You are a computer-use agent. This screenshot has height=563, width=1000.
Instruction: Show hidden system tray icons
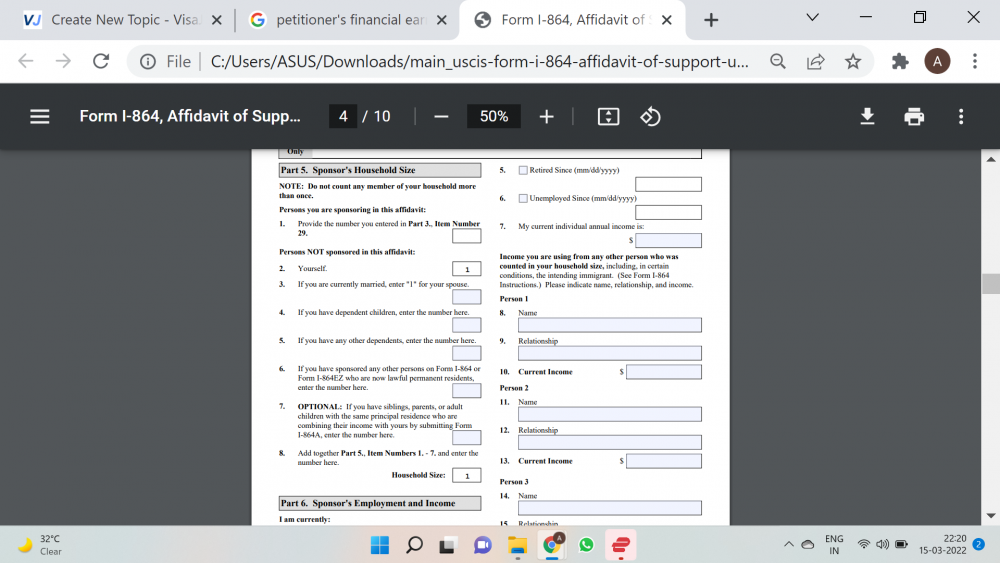[788, 545]
